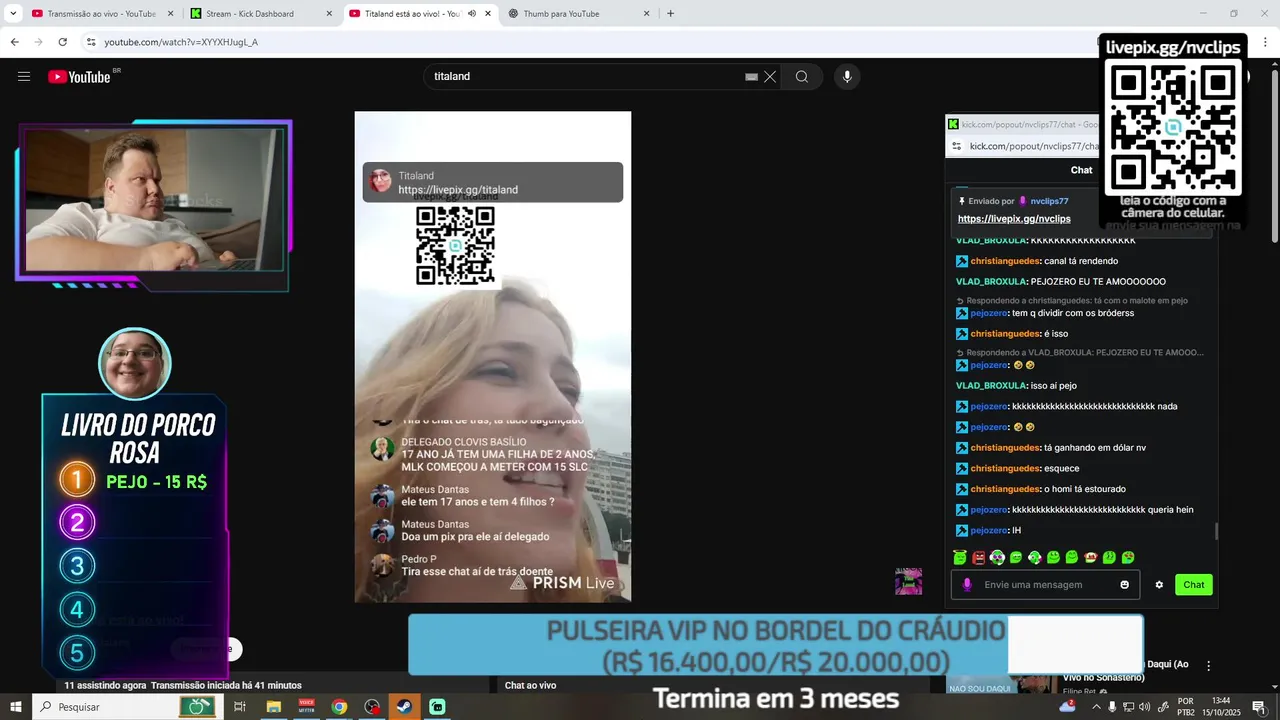The height and width of the screenshot is (720, 1280).
Task: Open Steam from the taskbar
Action: point(405,707)
